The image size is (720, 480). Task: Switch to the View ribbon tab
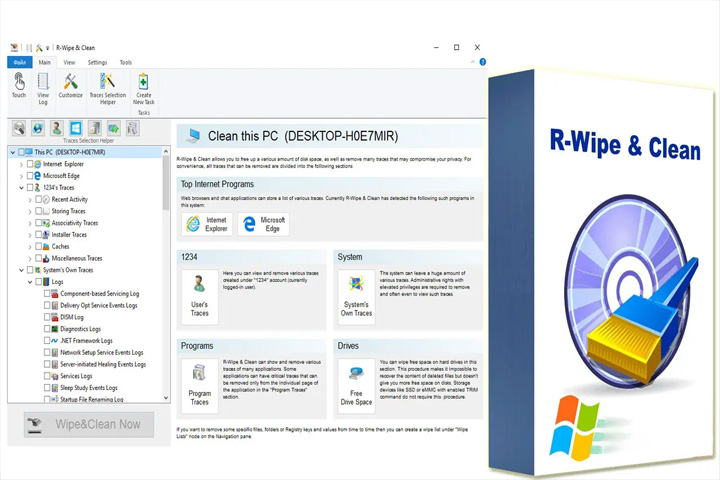click(69, 62)
